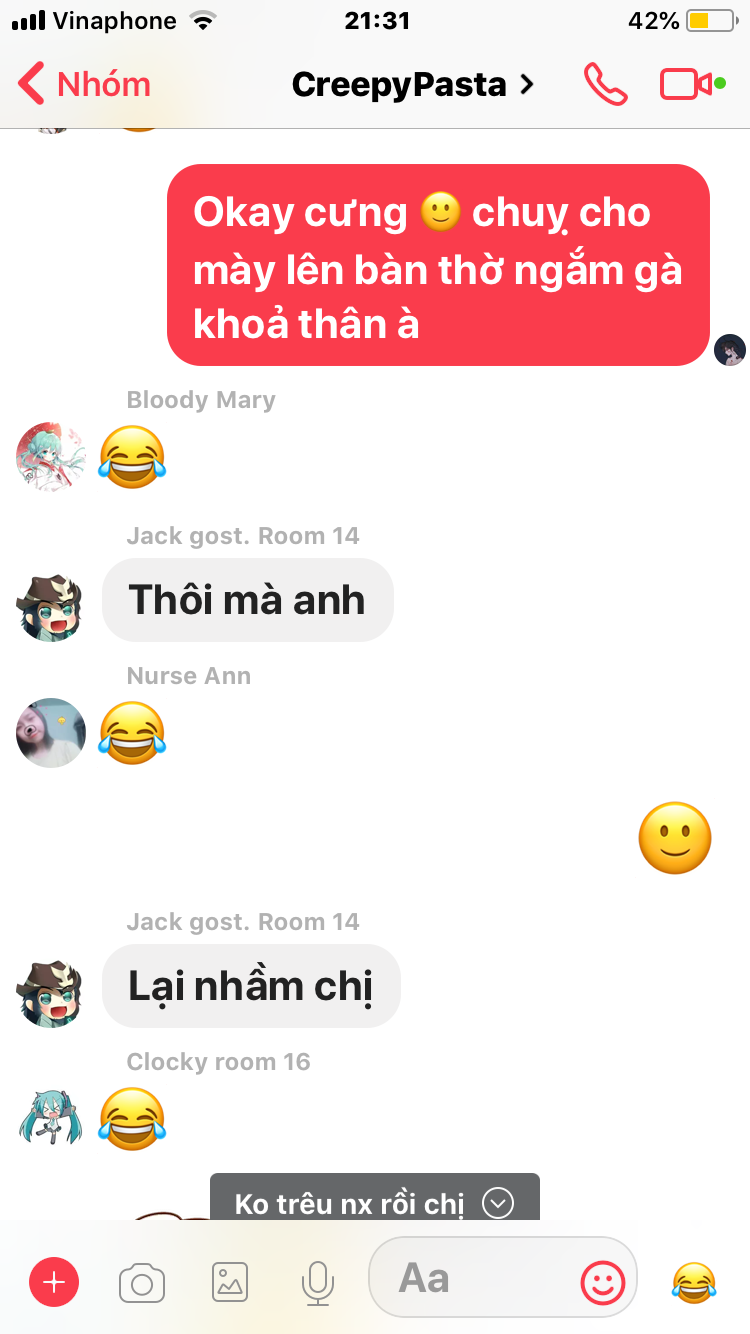The height and width of the screenshot is (1334, 750).
Task: Open the photo gallery picker icon
Action: [230, 1282]
